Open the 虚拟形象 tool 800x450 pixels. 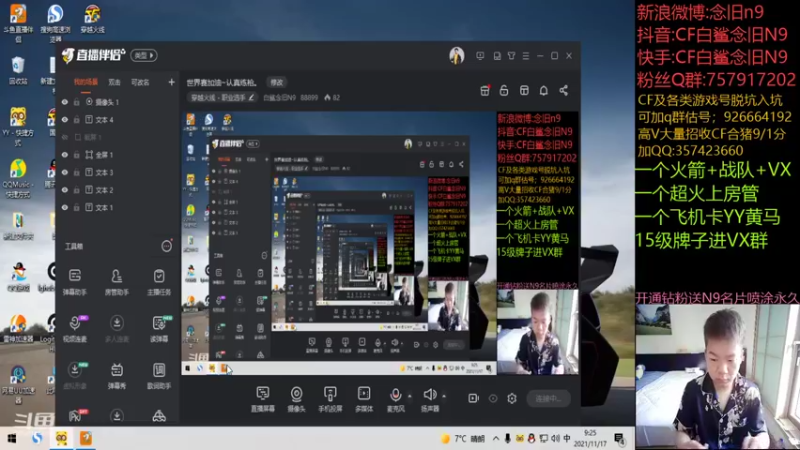coord(75,376)
